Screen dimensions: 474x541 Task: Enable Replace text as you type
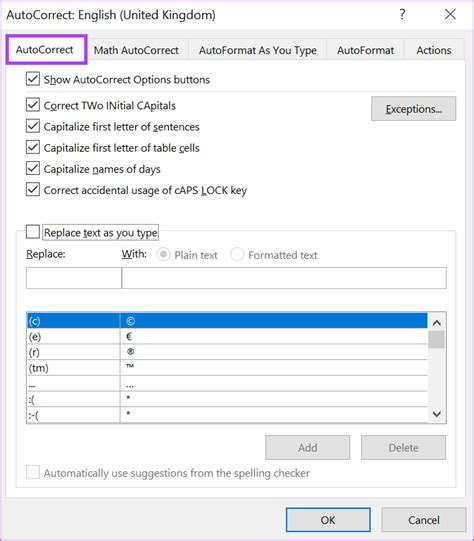click(33, 232)
